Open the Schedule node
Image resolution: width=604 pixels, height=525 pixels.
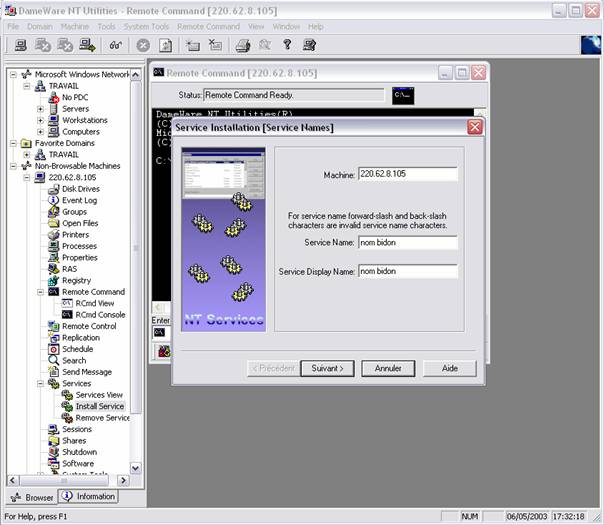(77, 349)
